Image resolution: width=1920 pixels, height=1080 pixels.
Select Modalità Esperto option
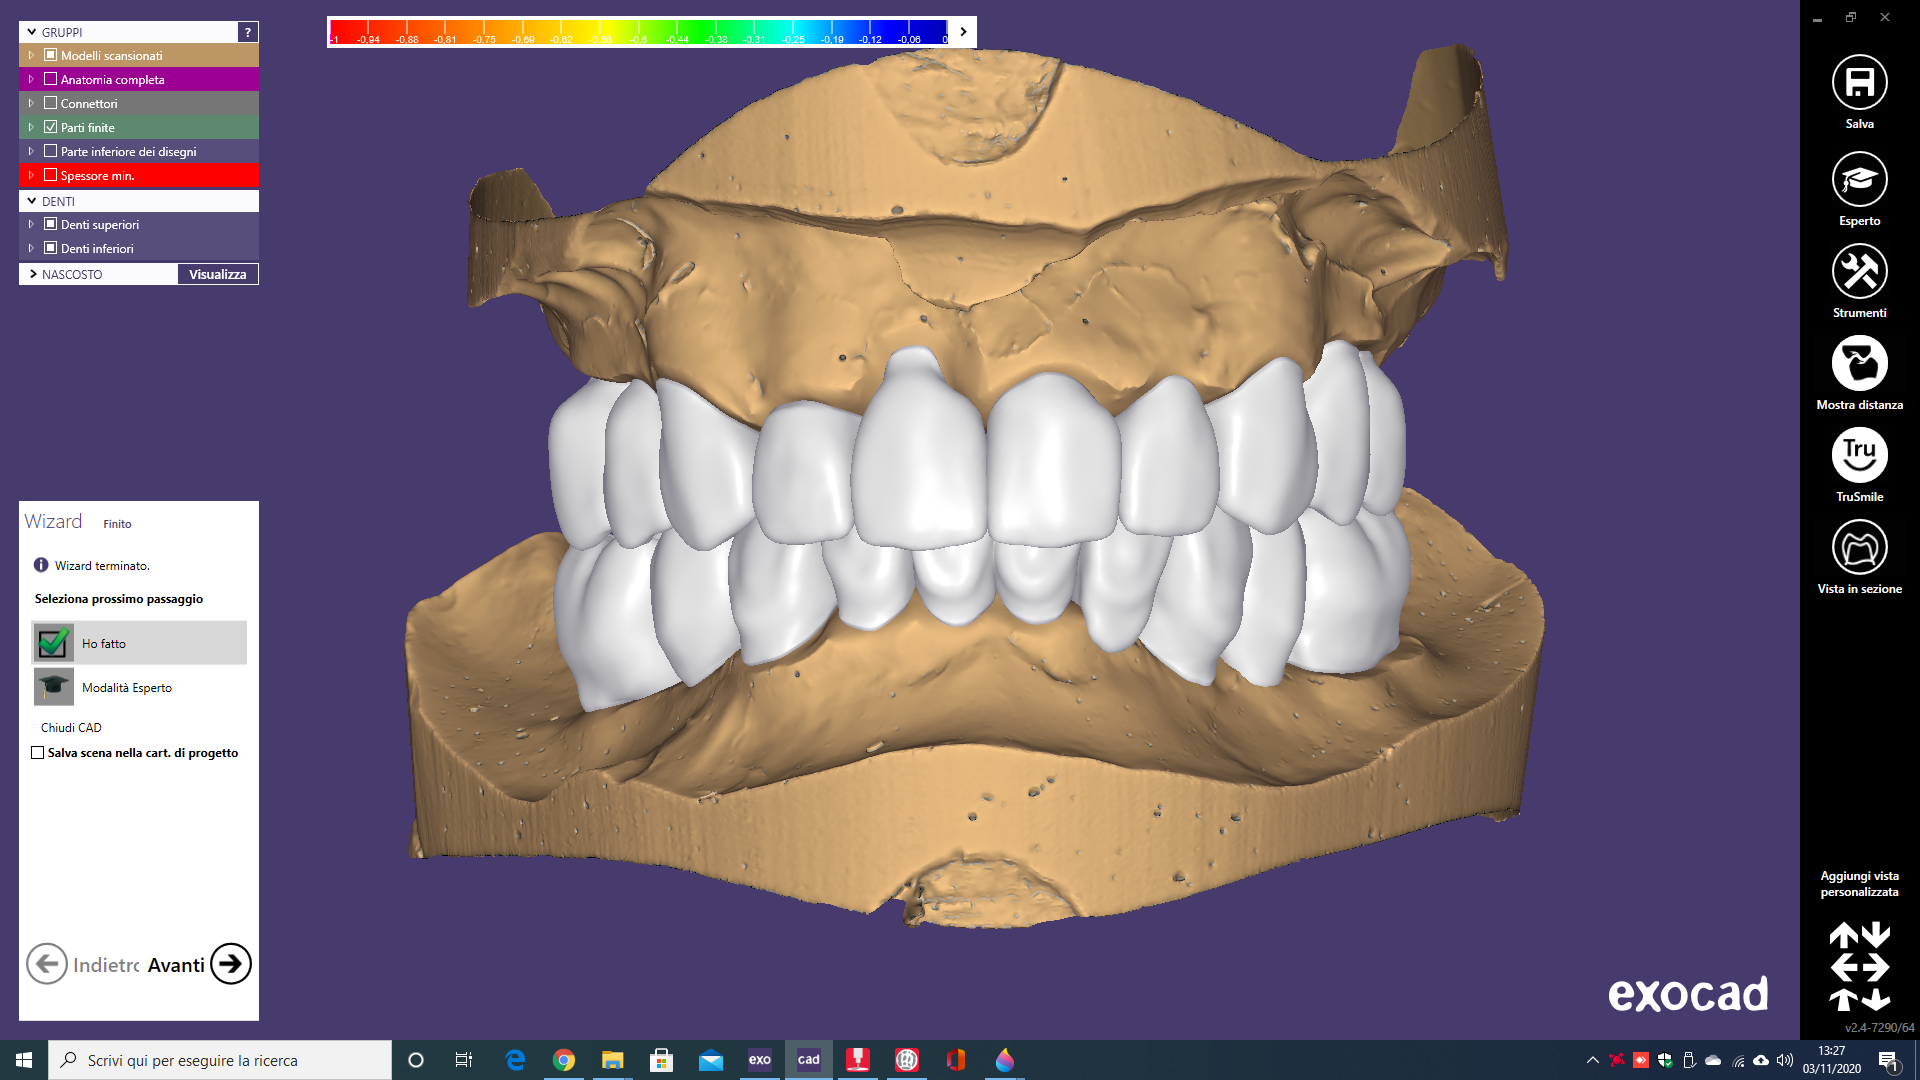point(140,687)
